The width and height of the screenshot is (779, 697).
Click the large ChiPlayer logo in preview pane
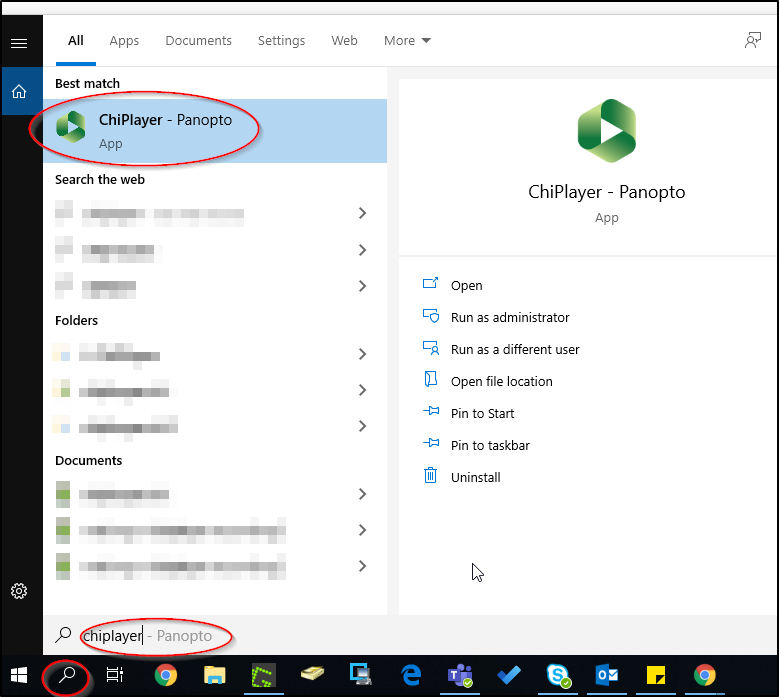[607, 131]
